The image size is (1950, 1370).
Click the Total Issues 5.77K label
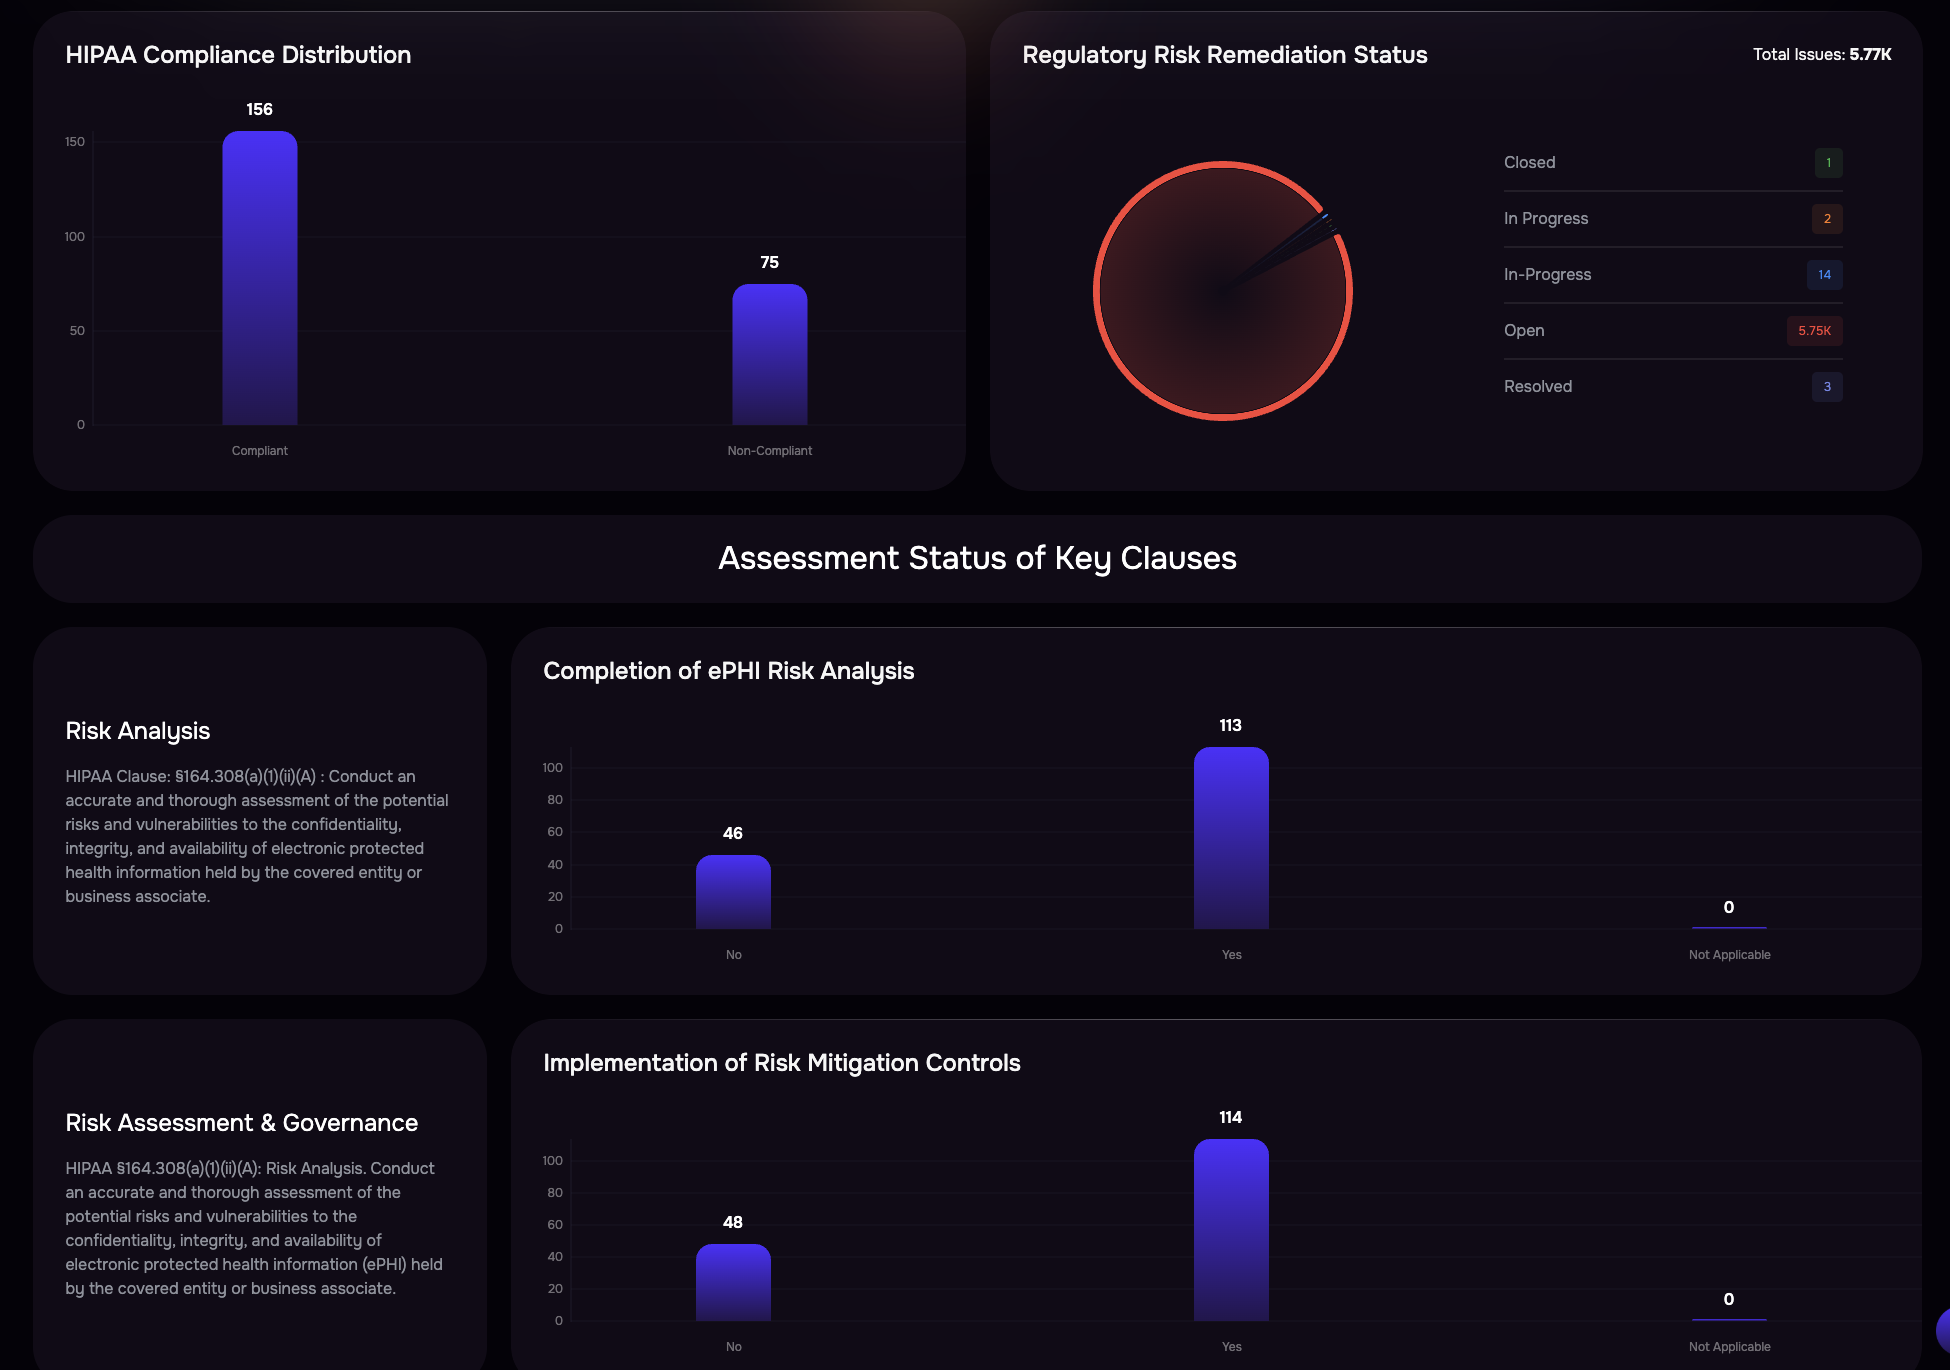[1821, 55]
